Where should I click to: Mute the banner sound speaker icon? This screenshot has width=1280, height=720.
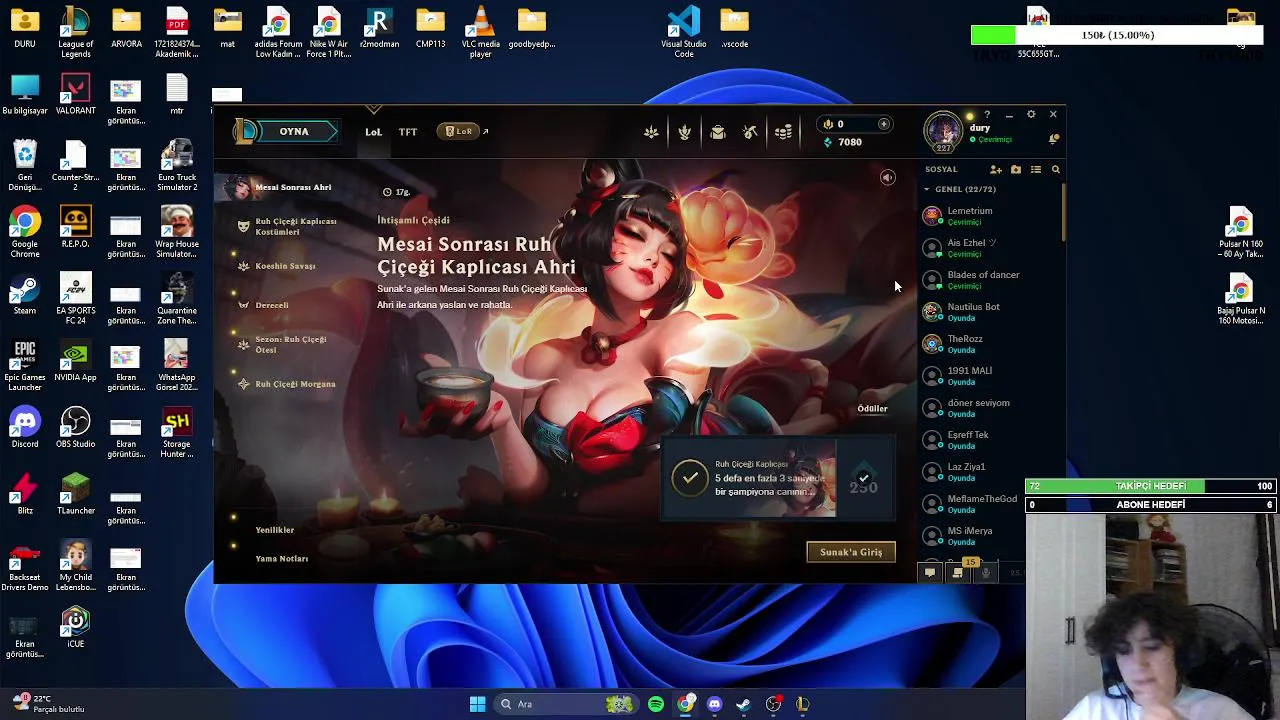887,178
